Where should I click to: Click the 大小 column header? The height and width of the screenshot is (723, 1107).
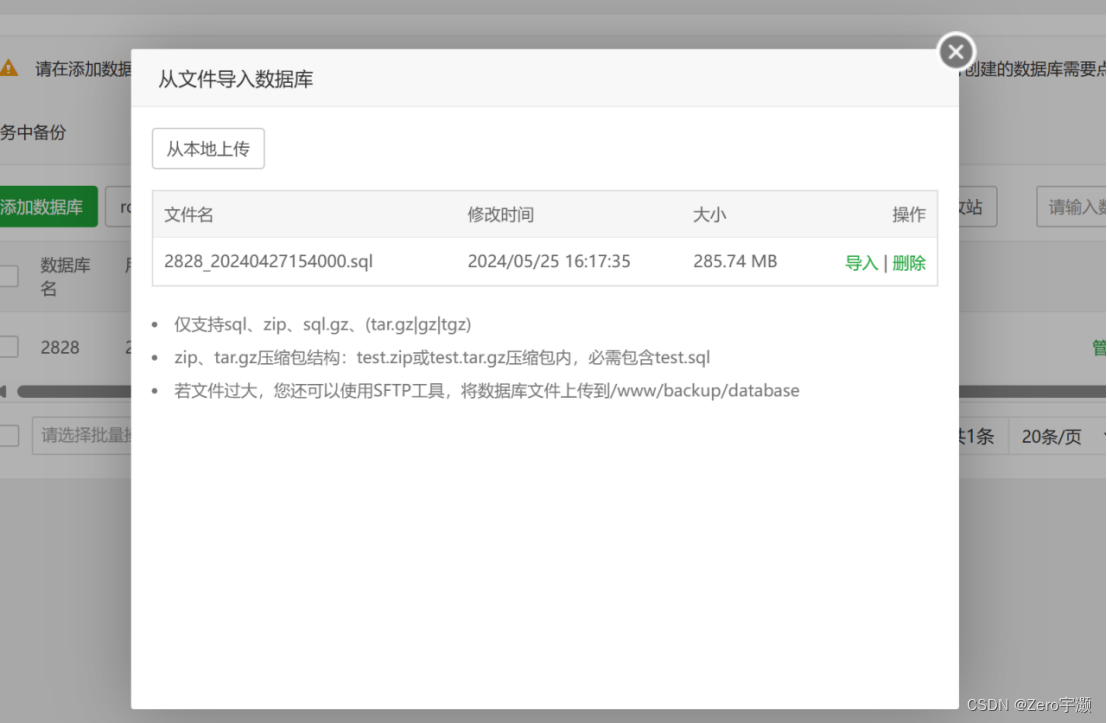click(x=710, y=215)
